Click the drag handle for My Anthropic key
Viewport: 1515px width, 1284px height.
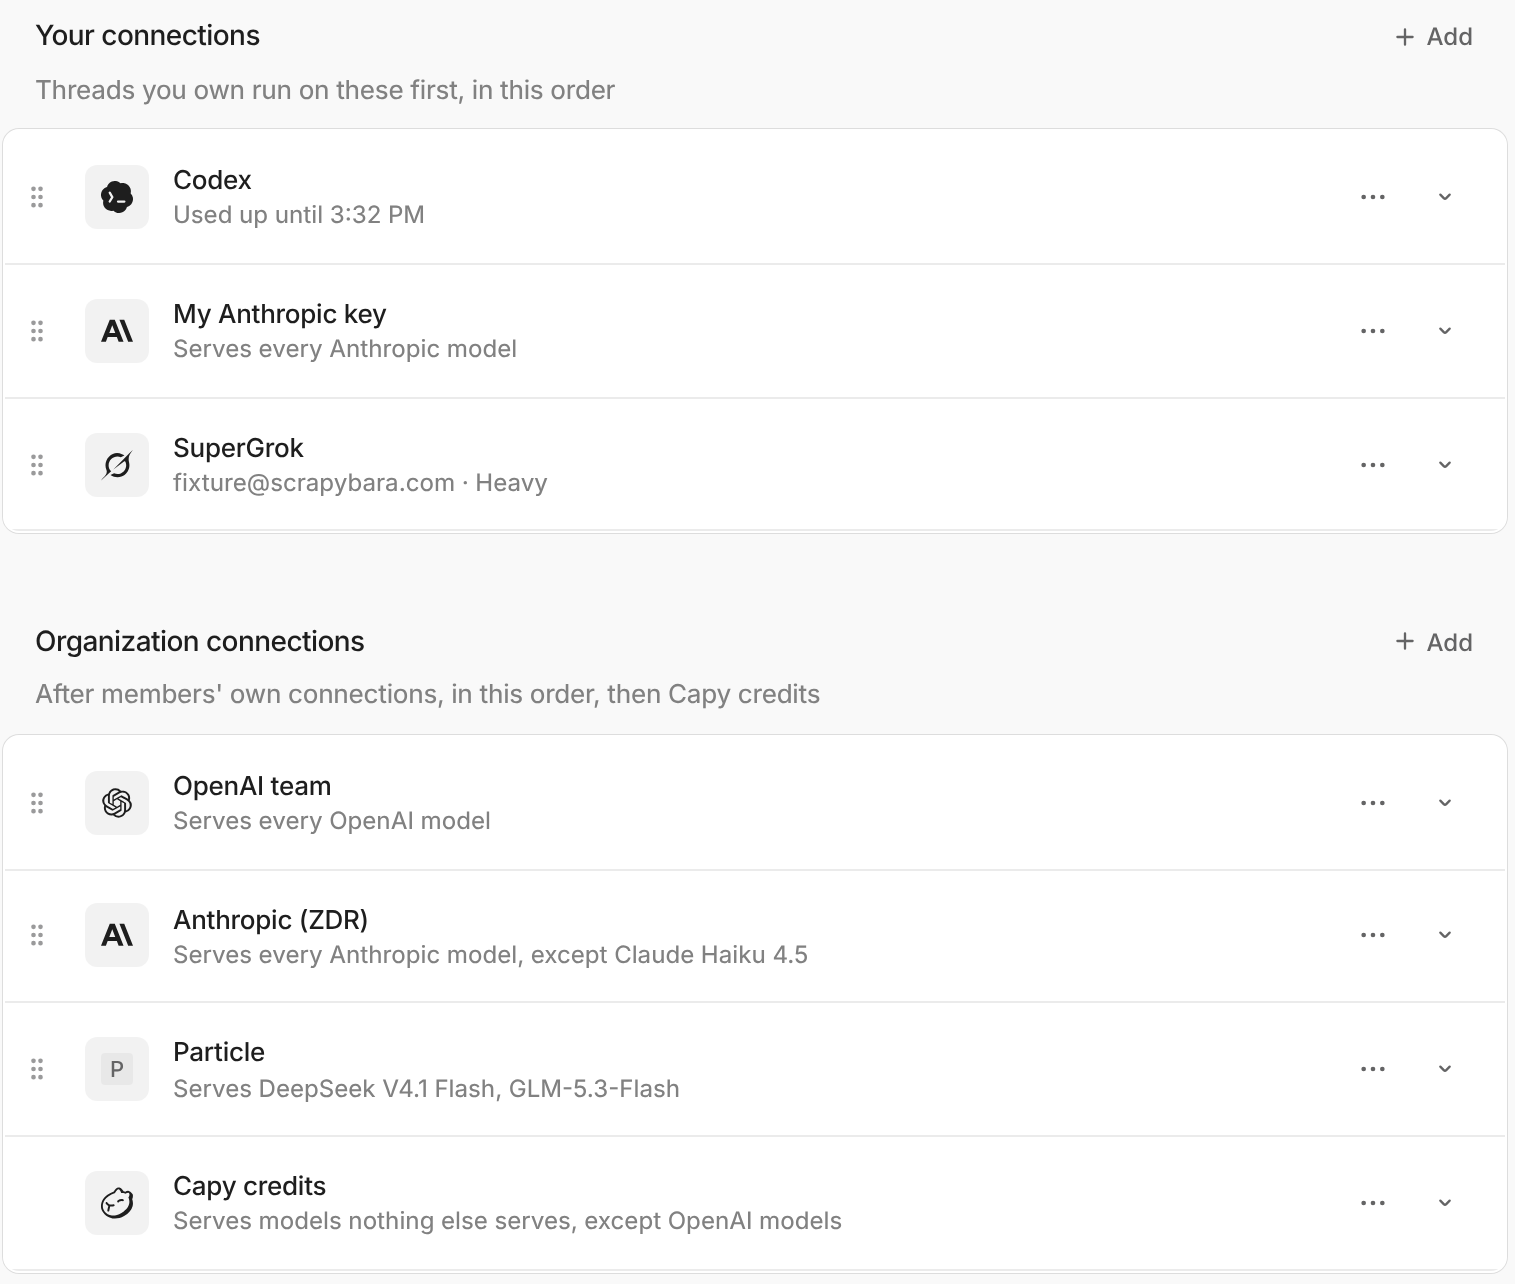pyautogui.click(x=37, y=331)
